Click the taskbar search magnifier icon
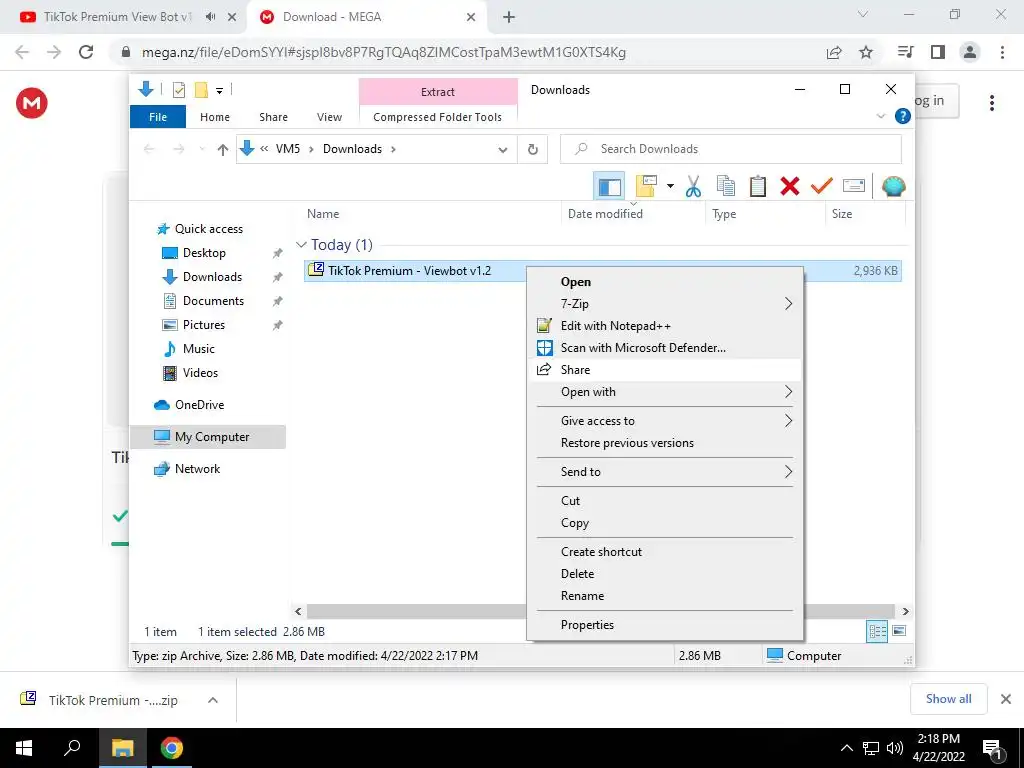The width and height of the screenshot is (1024, 768). click(x=72, y=748)
